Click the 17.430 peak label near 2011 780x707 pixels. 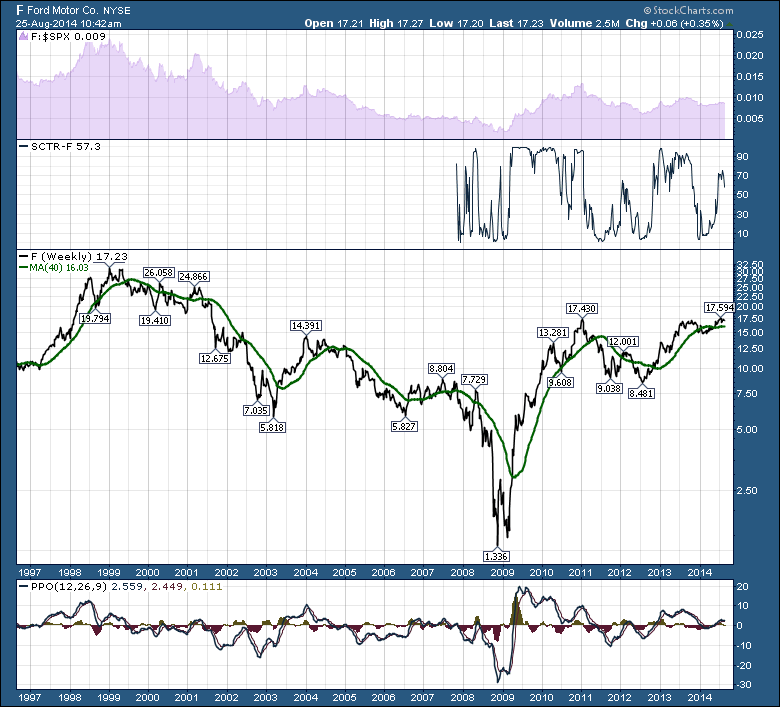[x=582, y=308]
